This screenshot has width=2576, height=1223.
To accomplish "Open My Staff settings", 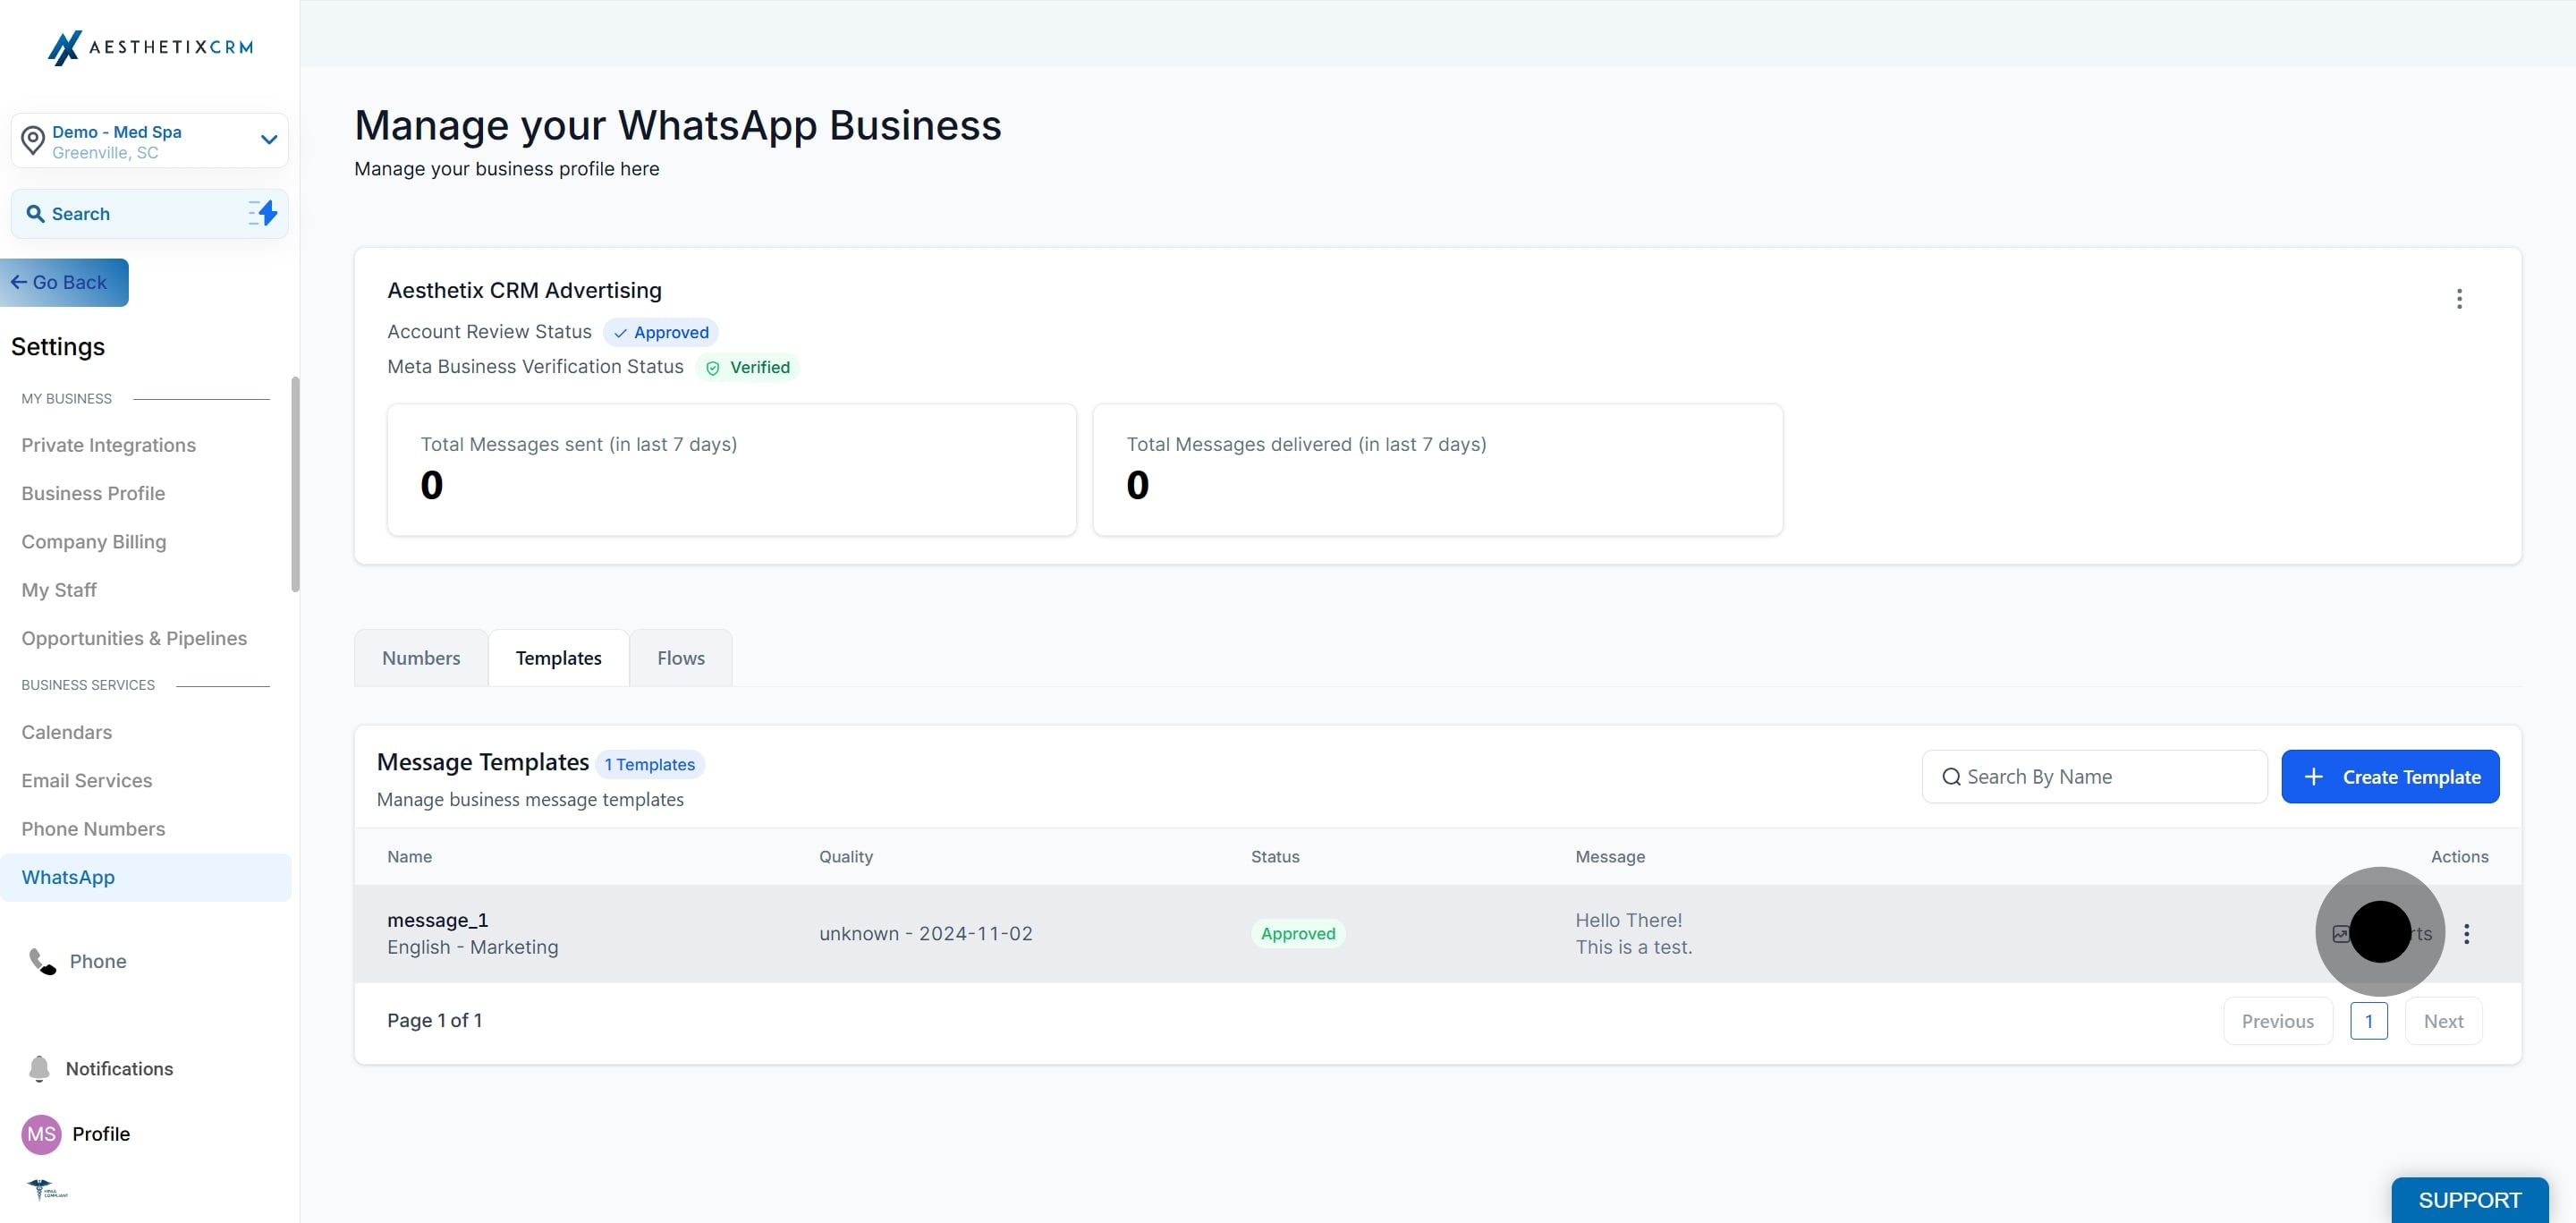I will click(59, 590).
